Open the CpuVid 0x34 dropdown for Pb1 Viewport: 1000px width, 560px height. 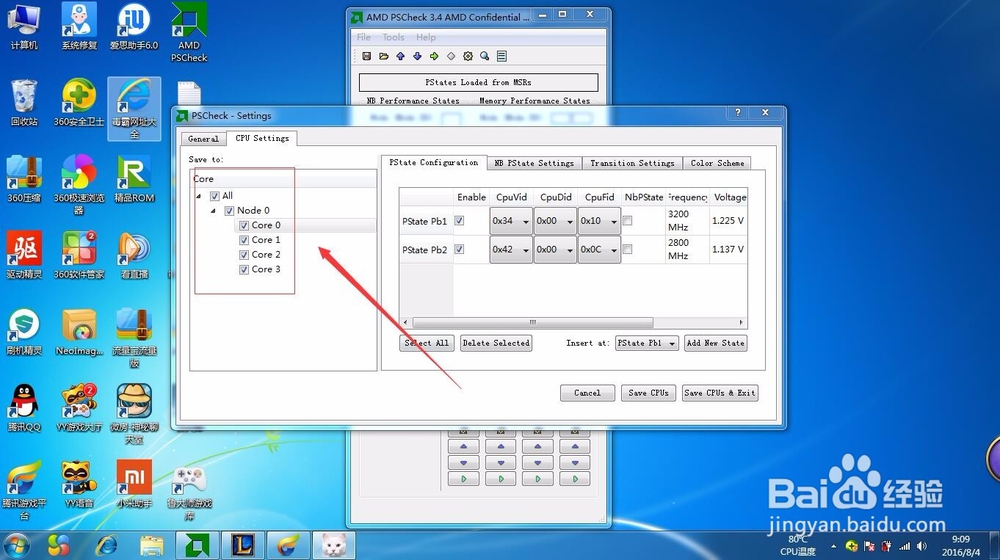point(511,221)
